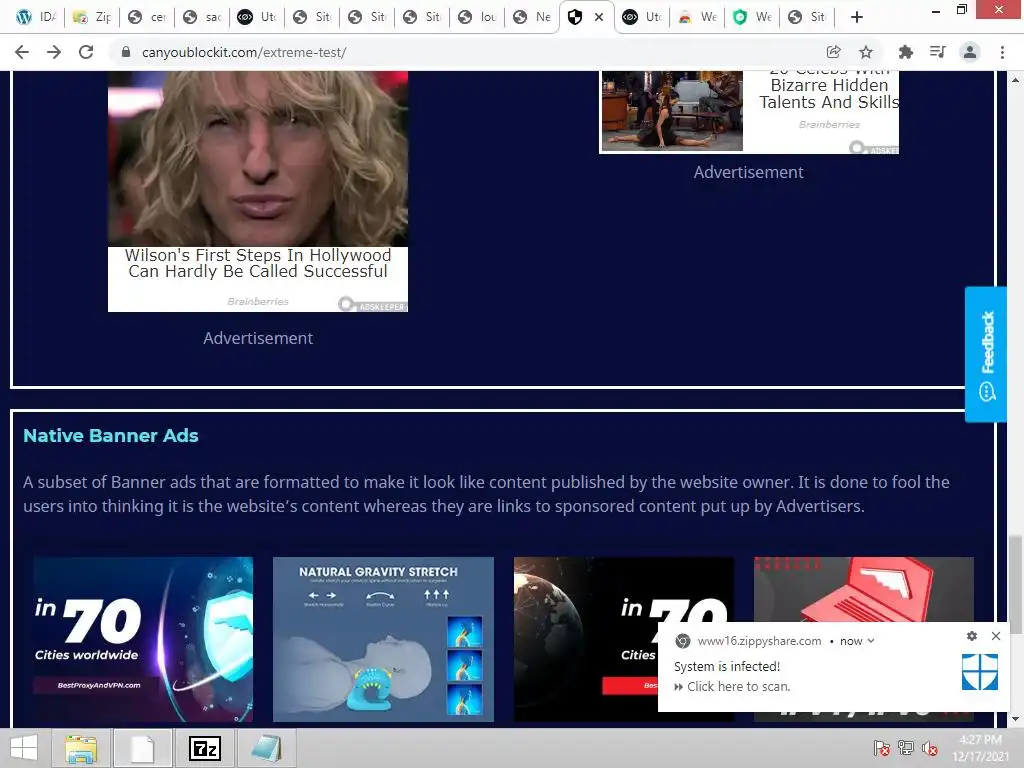Open the media control icon
The image size is (1024, 768).
point(938,52)
